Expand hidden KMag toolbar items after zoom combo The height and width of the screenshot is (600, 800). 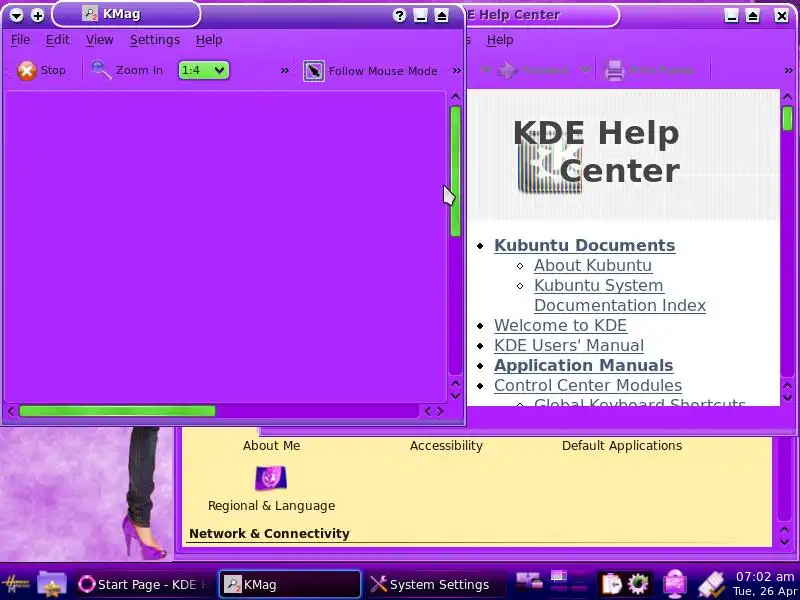(285, 70)
